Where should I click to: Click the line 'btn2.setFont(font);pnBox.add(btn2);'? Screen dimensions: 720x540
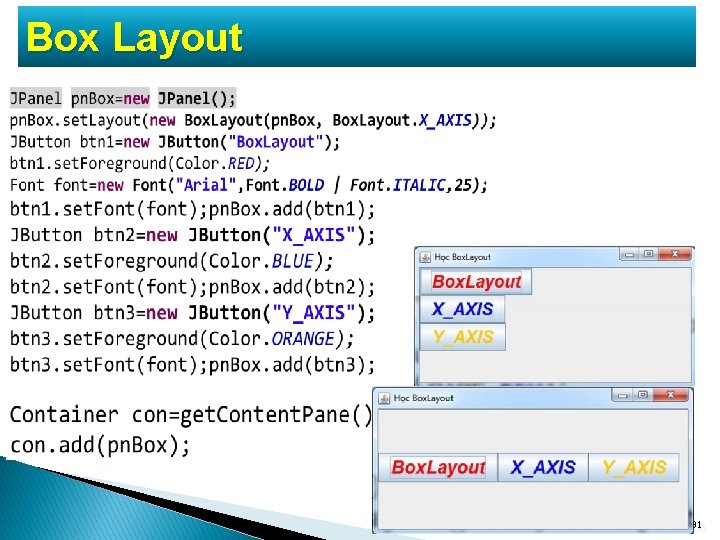pyautogui.click(x=192, y=287)
